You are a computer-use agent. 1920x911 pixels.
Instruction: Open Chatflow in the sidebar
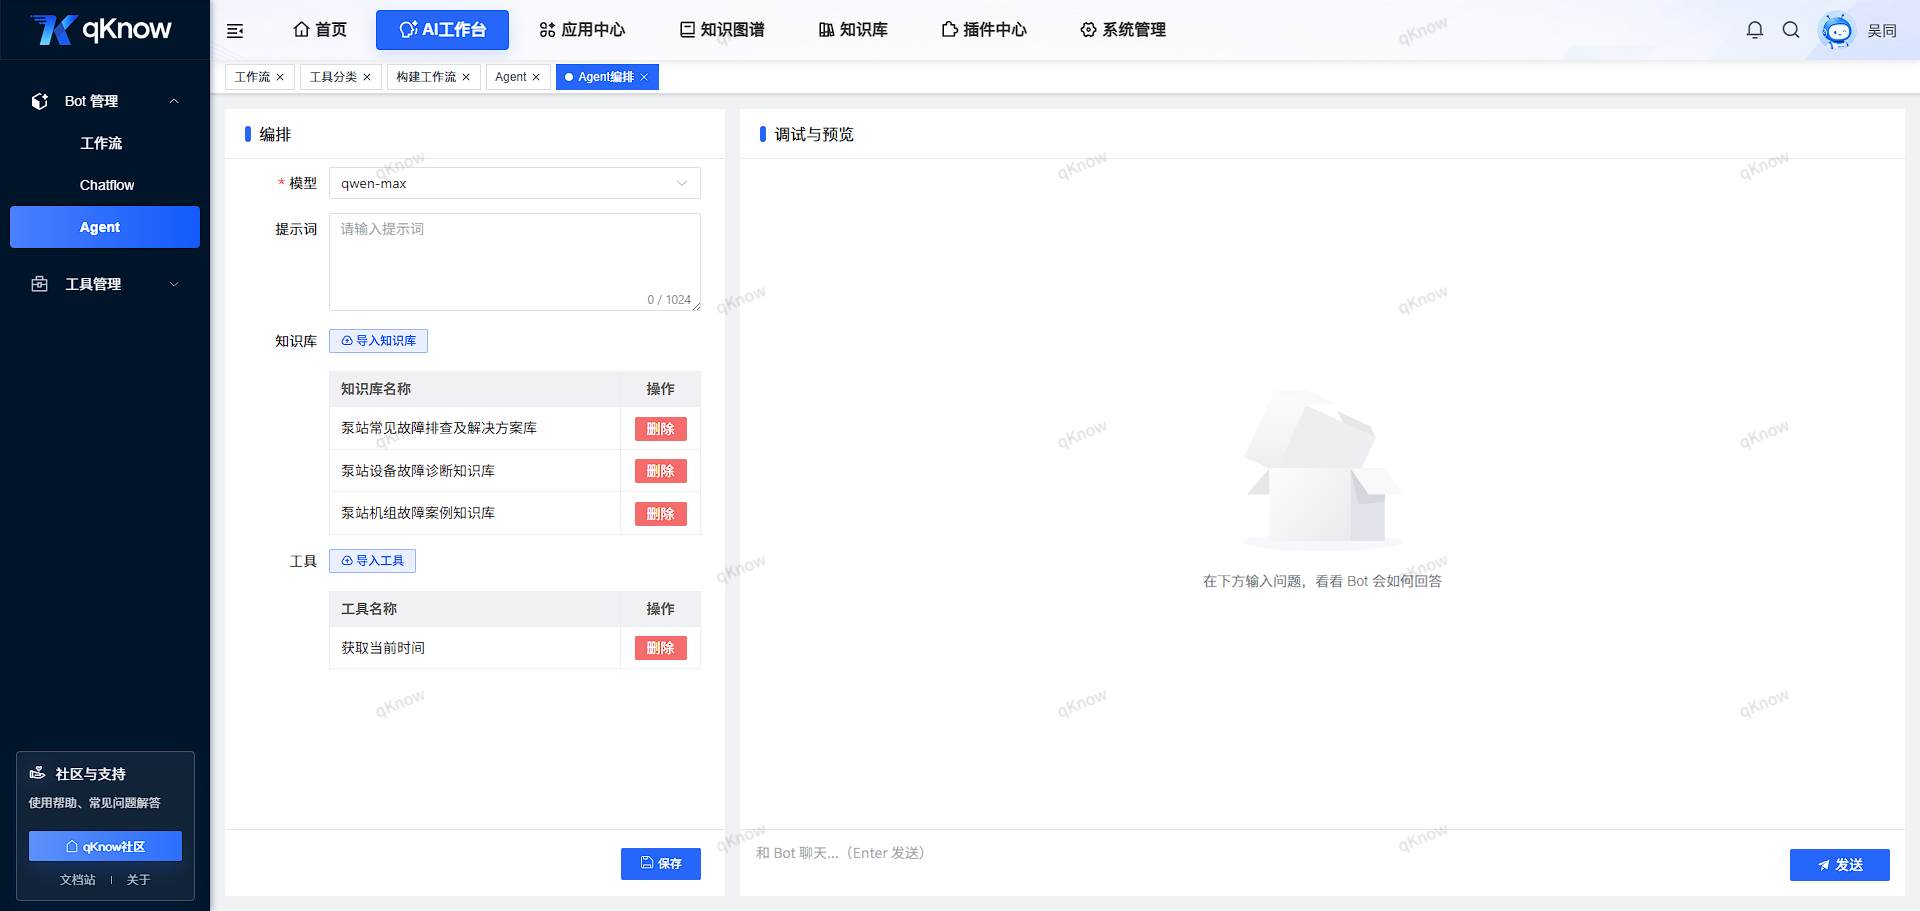tap(106, 185)
